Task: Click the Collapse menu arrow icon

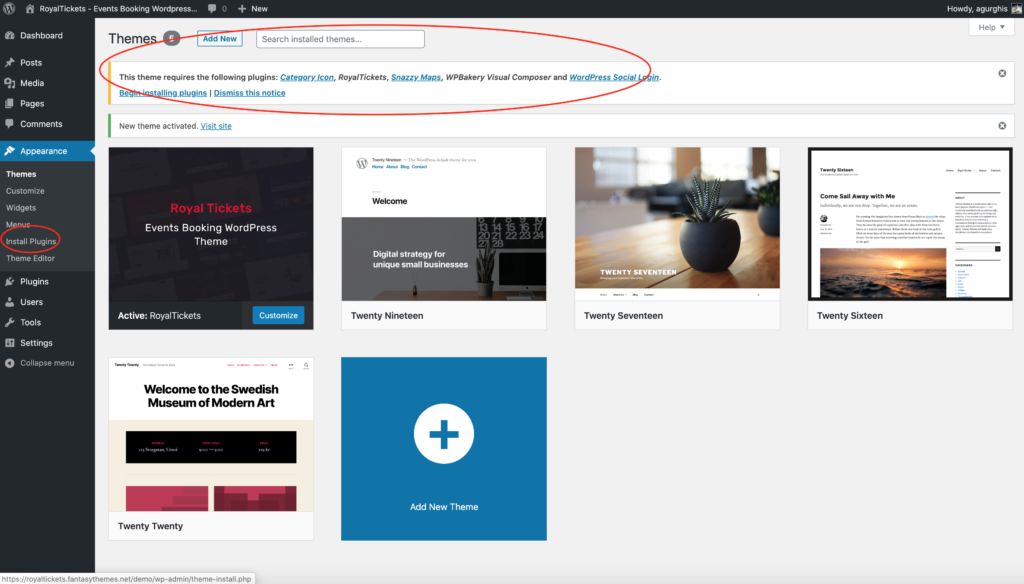Action: 10,363
